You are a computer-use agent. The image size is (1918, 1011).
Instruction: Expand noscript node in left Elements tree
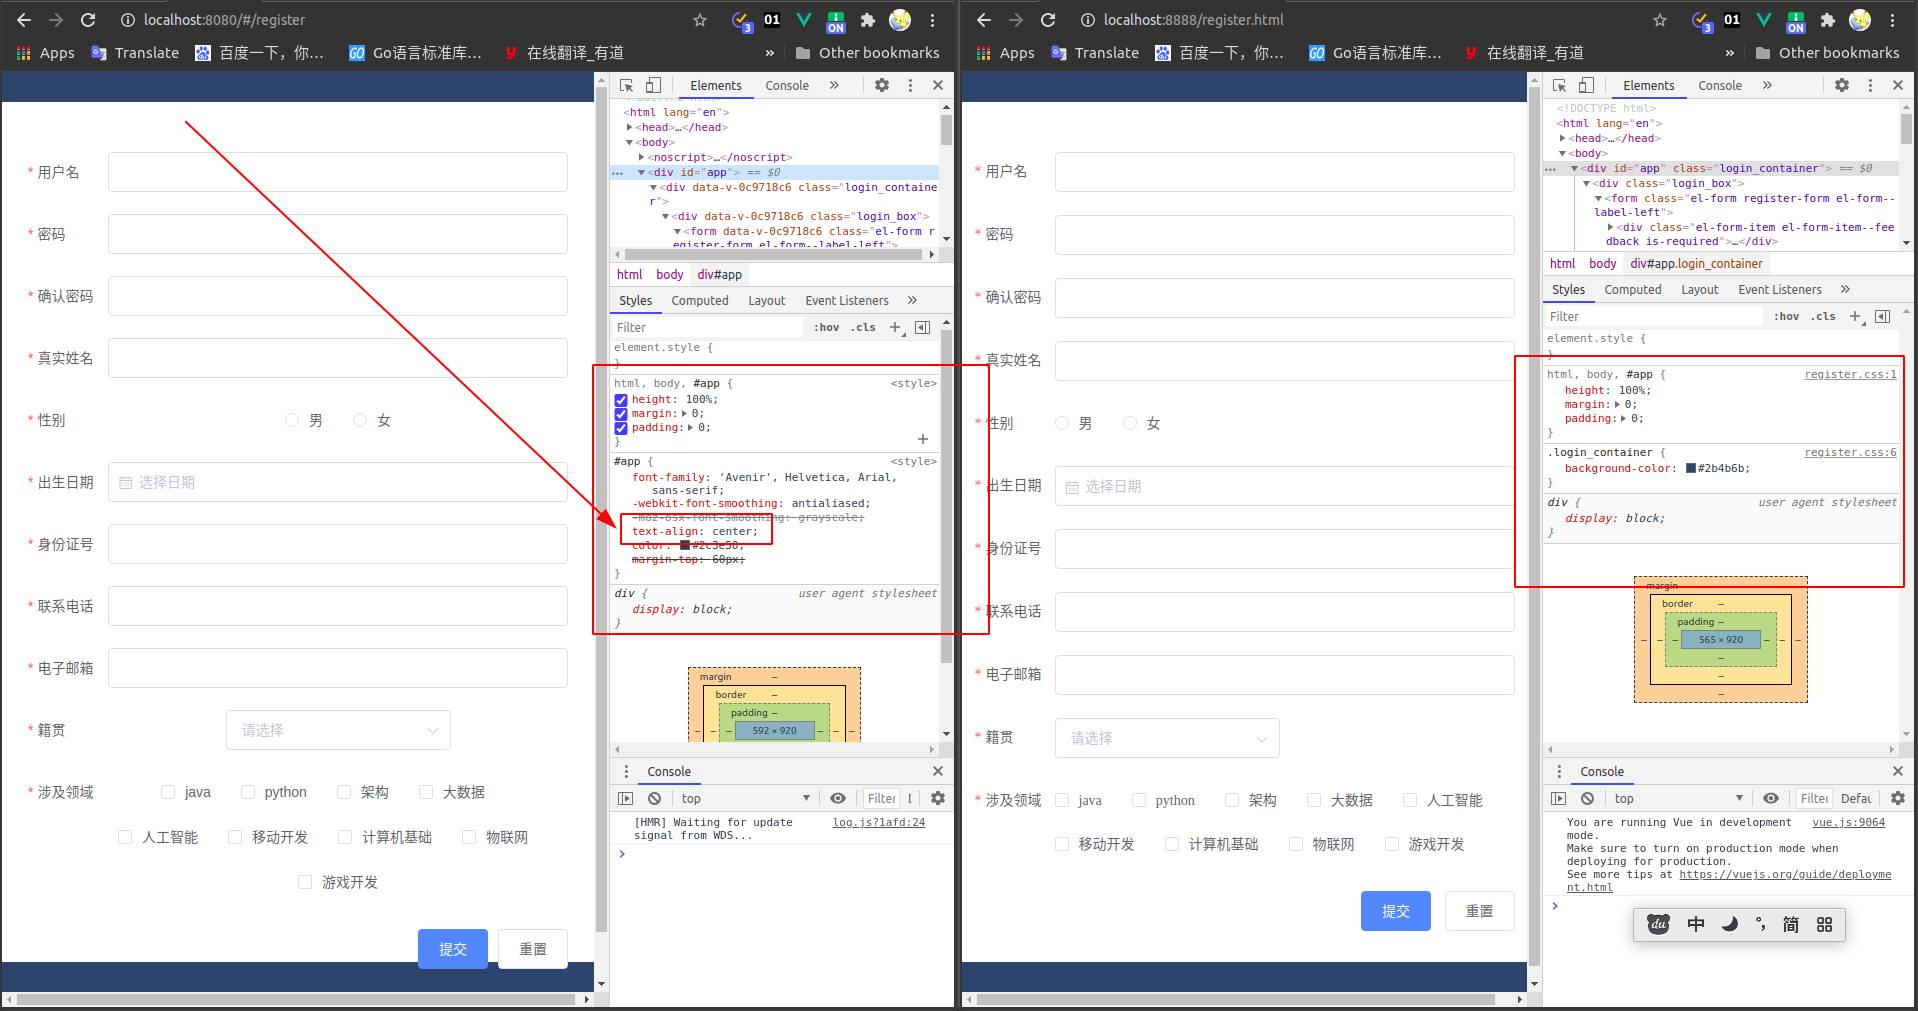(x=642, y=158)
